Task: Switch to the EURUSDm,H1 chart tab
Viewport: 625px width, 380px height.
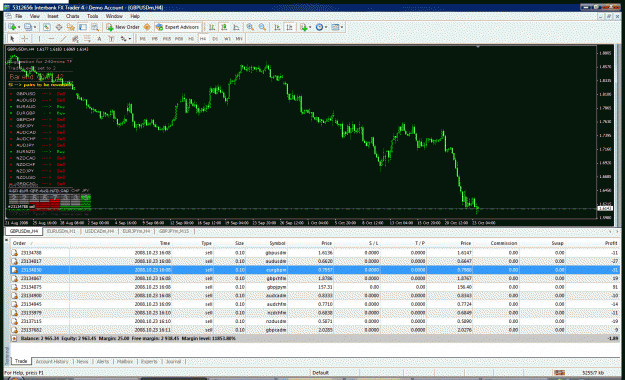Action: [61, 231]
